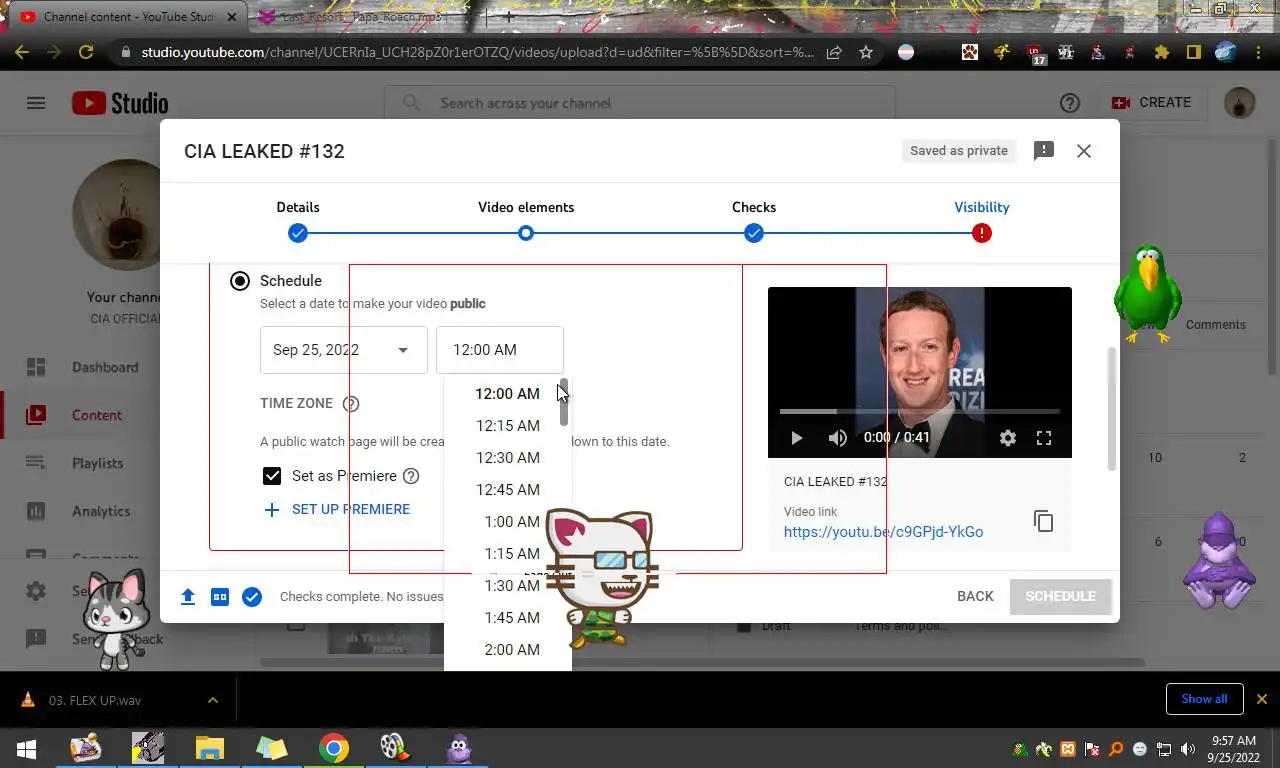This screenshot has width=1280, height=768.
Task: Open the Chrome extensions puzzle icon
Action: (1161, 52)
